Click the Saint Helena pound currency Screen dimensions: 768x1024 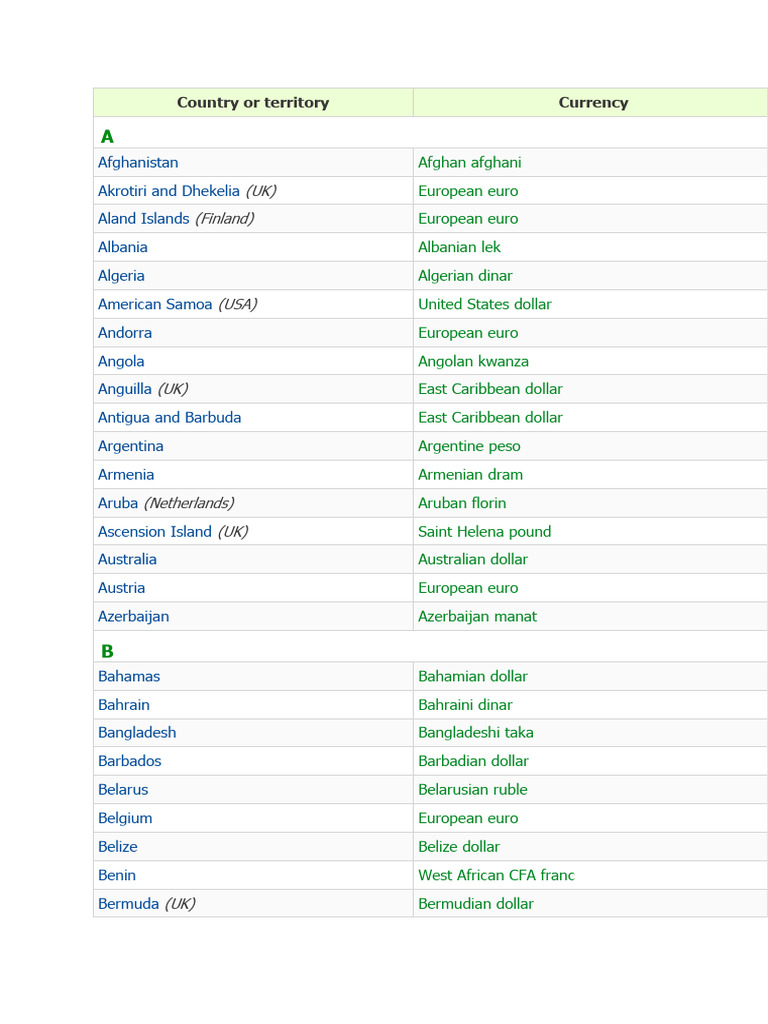tap(485, 532)
